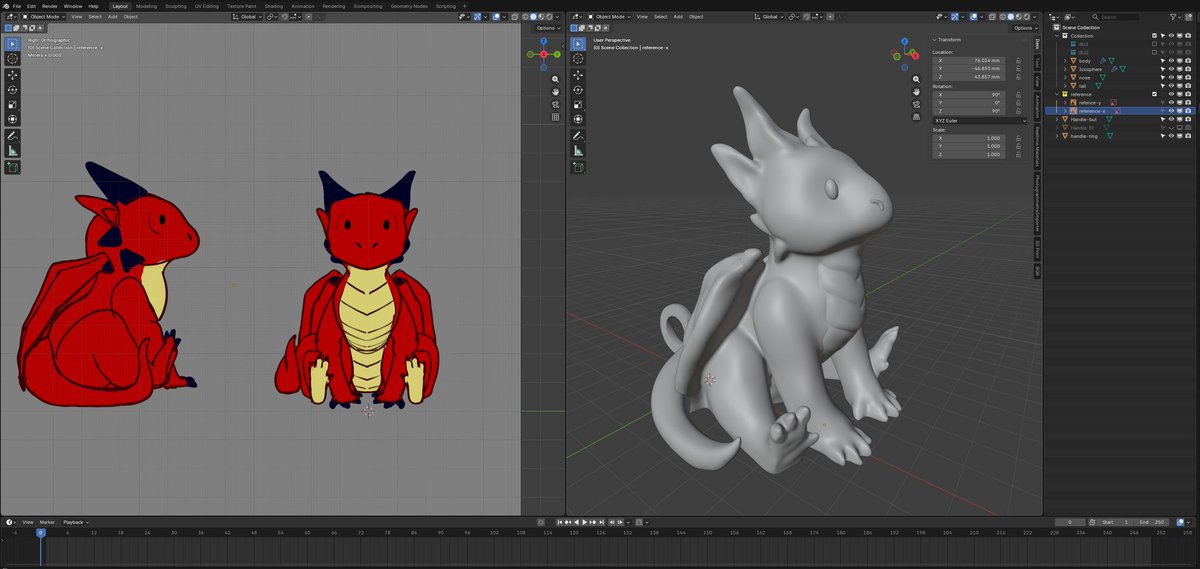Select Box tool in right viewport
This screenshot has width=1200, height=569.
pos(578,44)
